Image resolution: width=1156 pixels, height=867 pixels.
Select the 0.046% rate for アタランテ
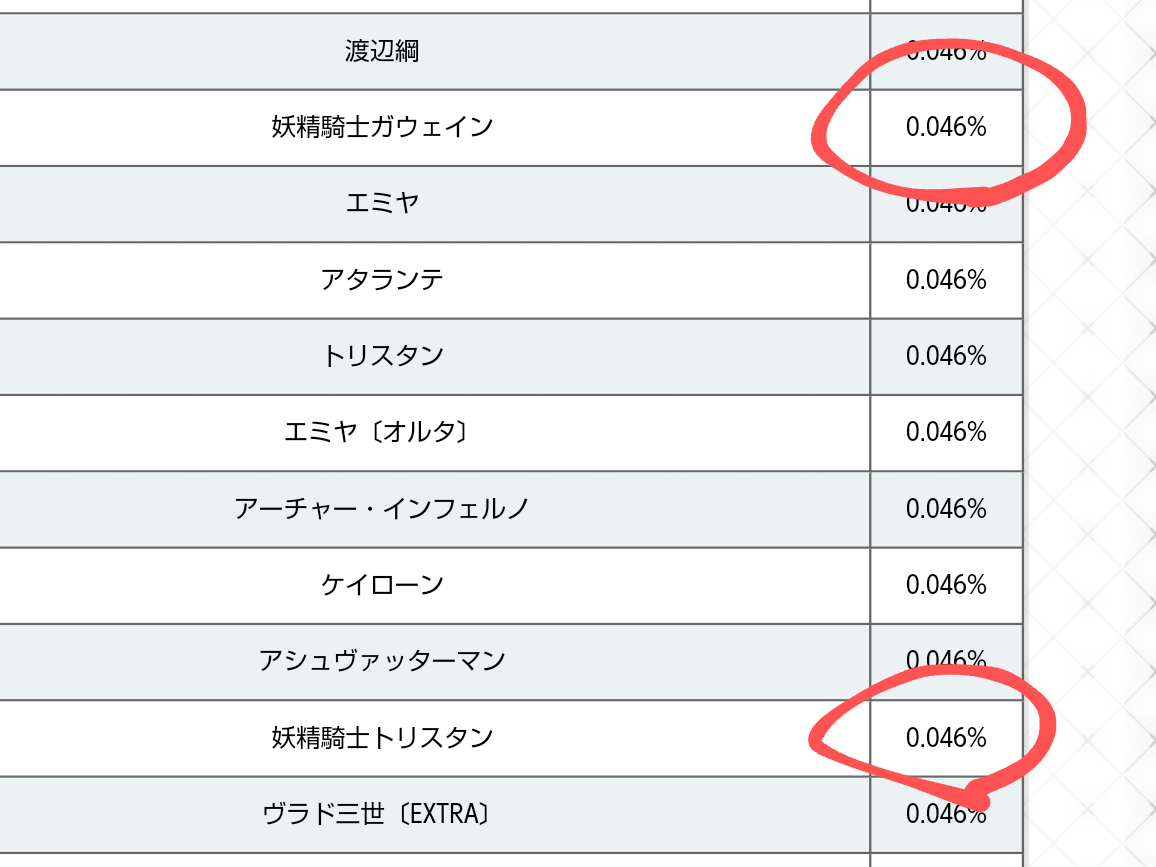(x=946, y=279)
